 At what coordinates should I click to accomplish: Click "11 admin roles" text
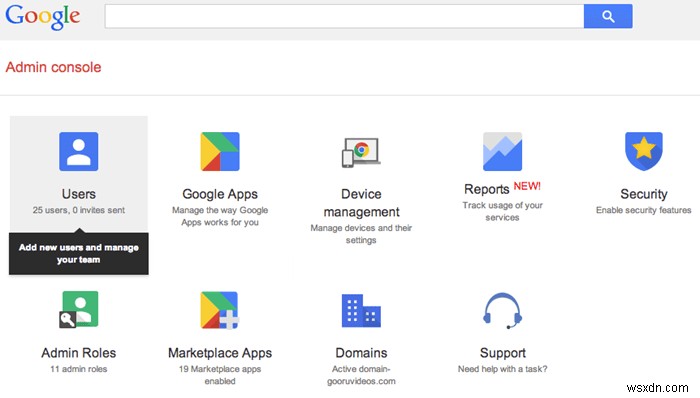pyautogui.click(x=79, y=369)
